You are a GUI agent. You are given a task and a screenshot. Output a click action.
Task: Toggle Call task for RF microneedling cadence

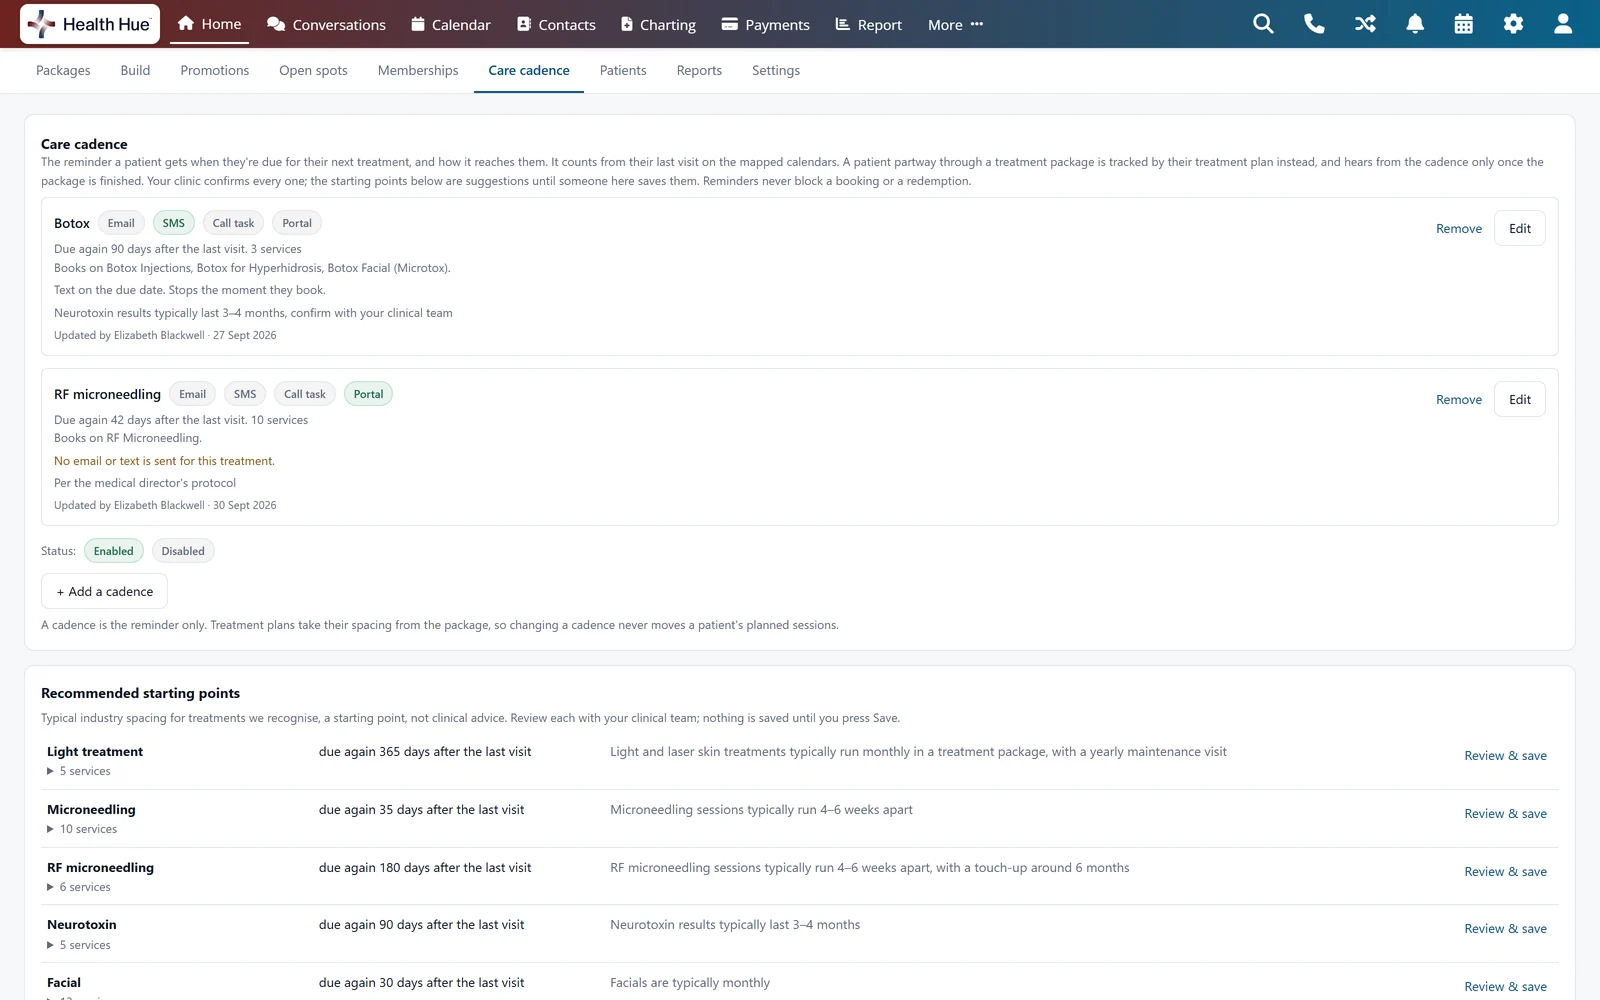coord(305,394)
